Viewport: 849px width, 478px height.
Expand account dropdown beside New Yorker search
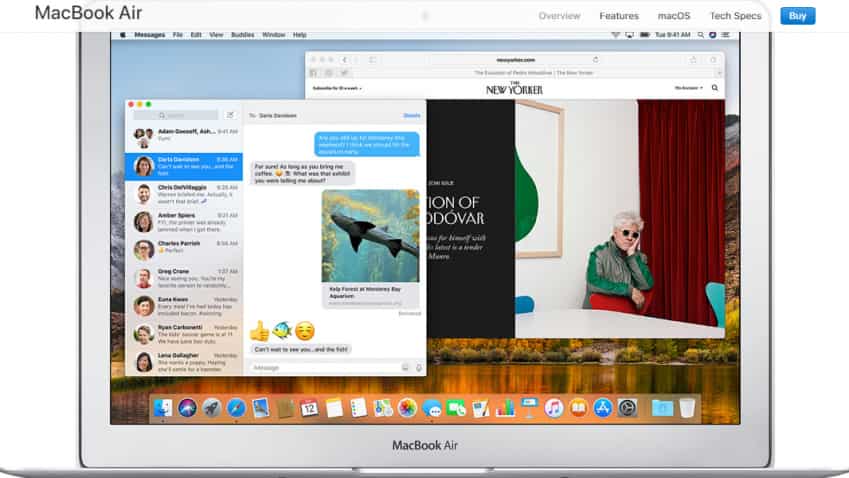pyautogui.click(x=688, y=88)
